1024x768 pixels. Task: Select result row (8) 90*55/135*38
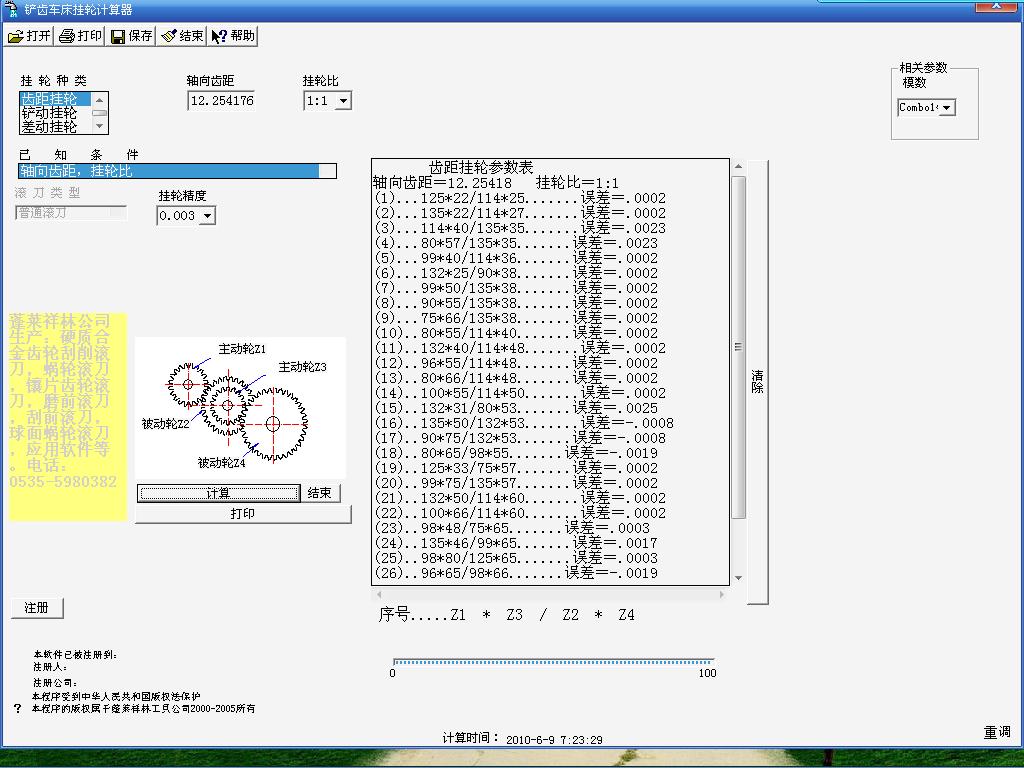click(x=516, y=303)
